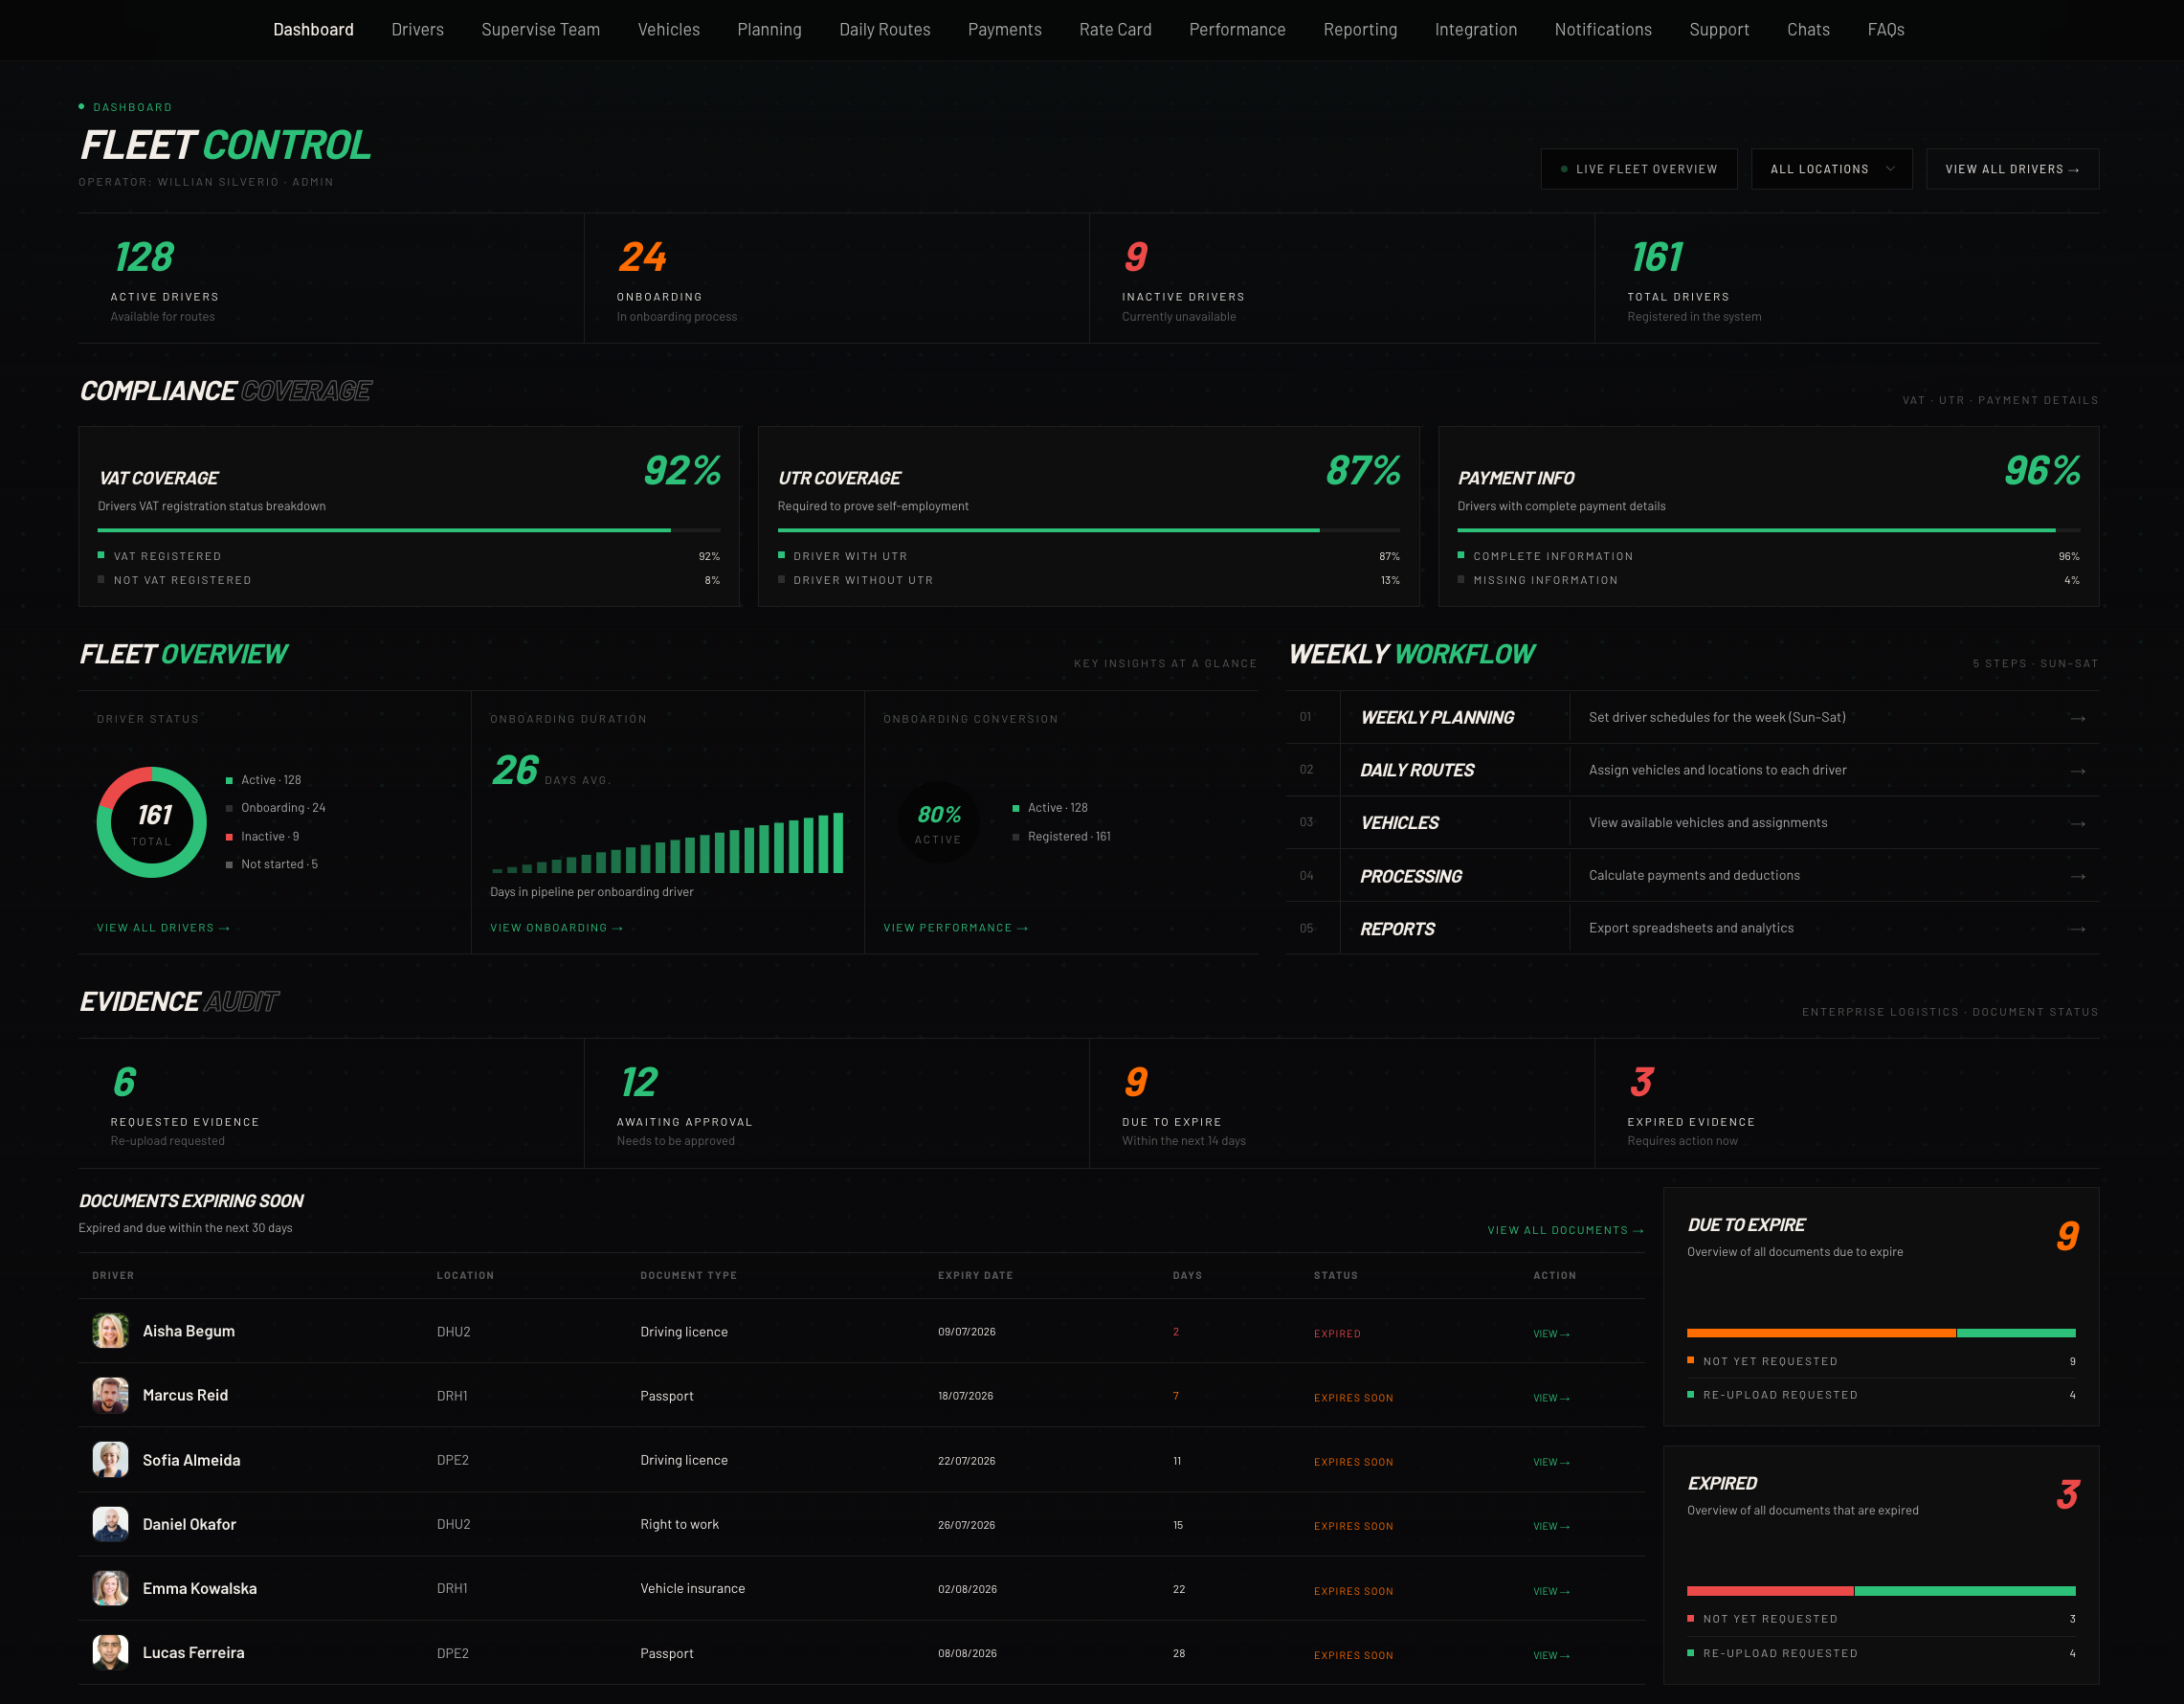Click the Expired card red bar
This screenshot has width=2184, height=1704.
click(1770, 1591)
